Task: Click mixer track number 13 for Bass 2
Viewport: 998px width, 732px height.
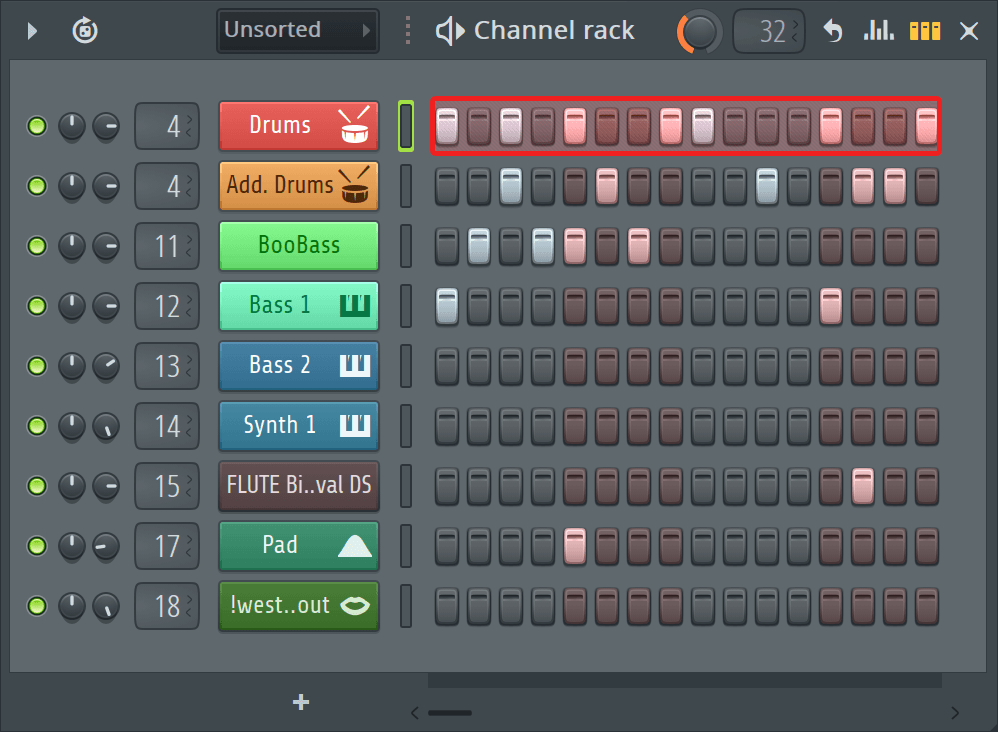Action: pyautogui.click(x=167, y=366)
